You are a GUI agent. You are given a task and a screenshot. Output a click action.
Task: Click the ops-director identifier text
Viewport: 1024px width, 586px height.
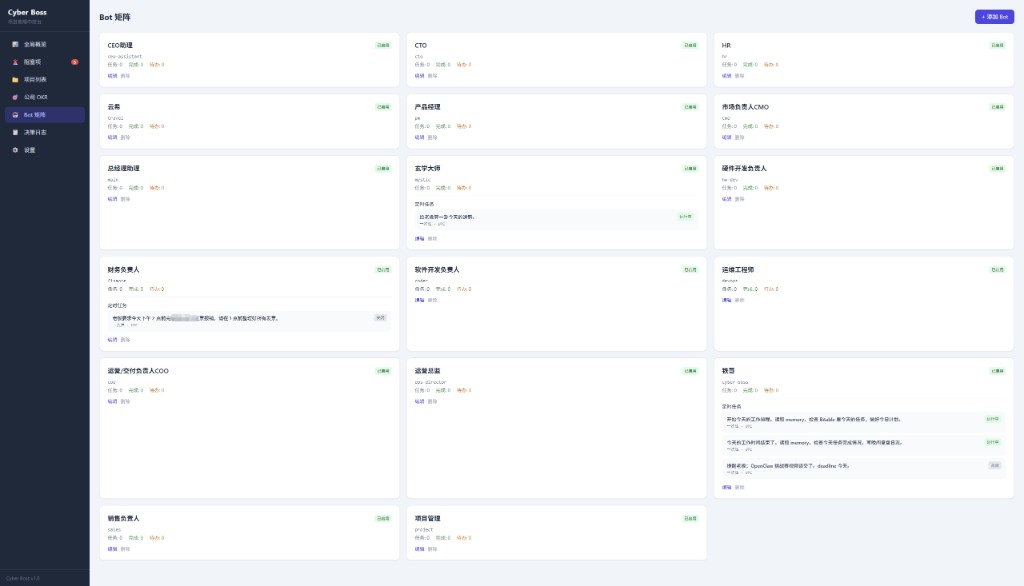coord(430,382)
